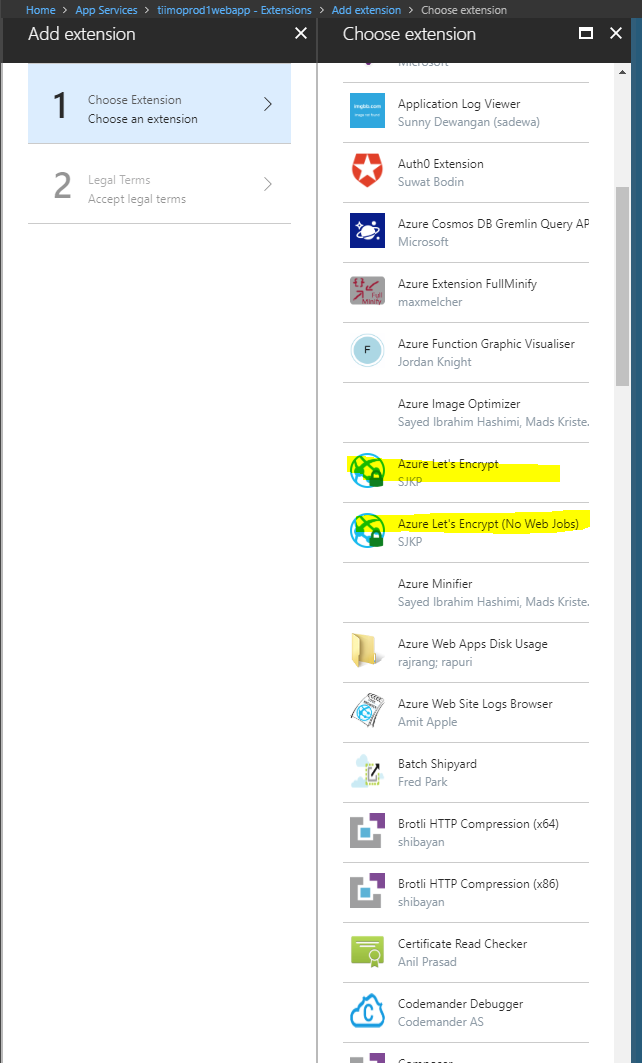Click the Azure Web Site Logs Browser icon
The width and height of the screenshot is (642, 1063).
(x=367, y=711)
